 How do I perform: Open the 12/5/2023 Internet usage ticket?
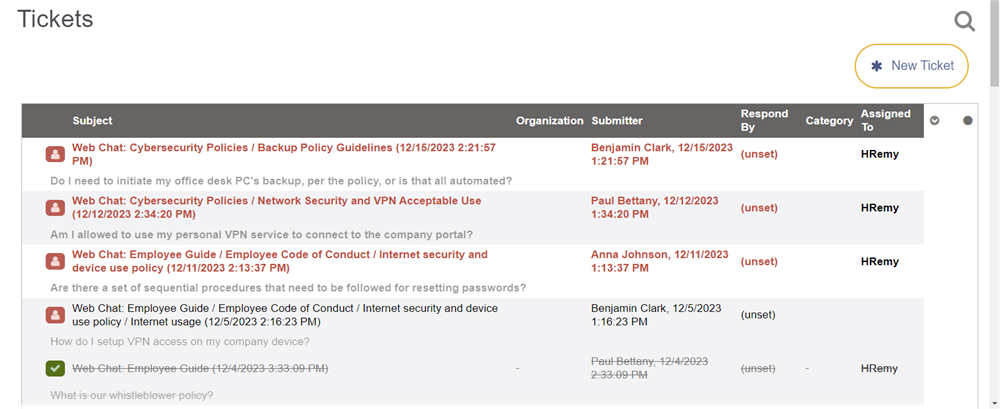[x=283, y=309]
